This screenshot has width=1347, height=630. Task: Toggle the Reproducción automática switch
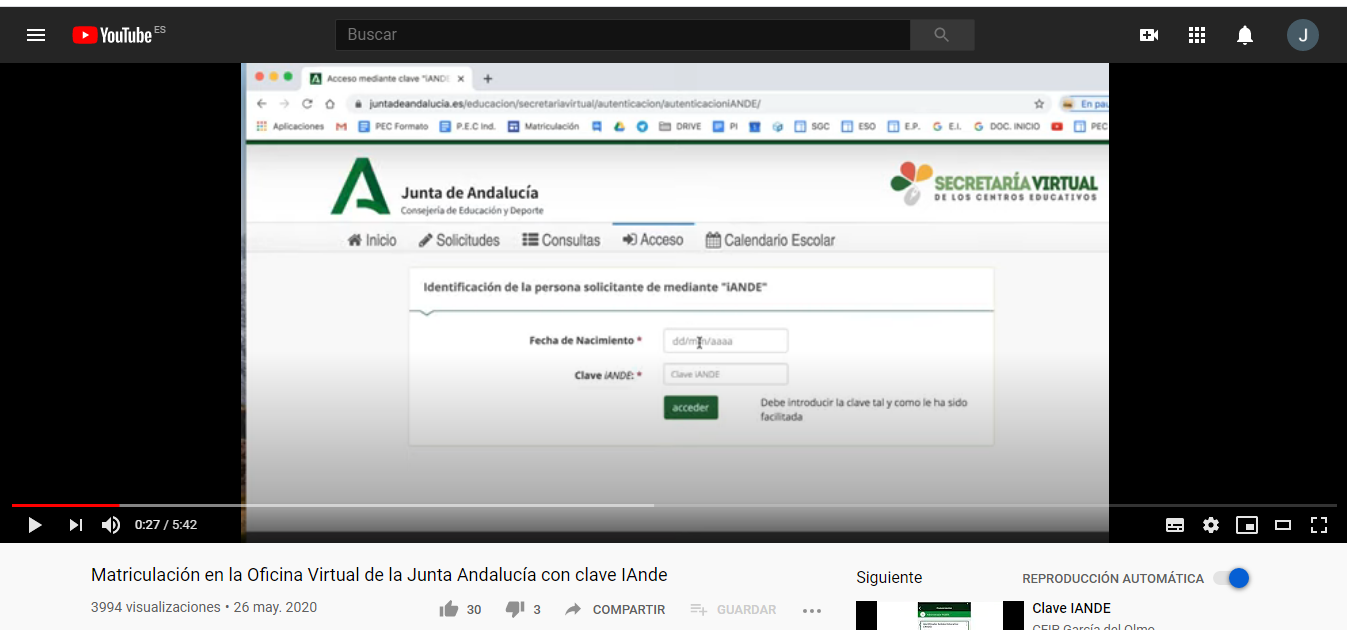click(1232, 578)
